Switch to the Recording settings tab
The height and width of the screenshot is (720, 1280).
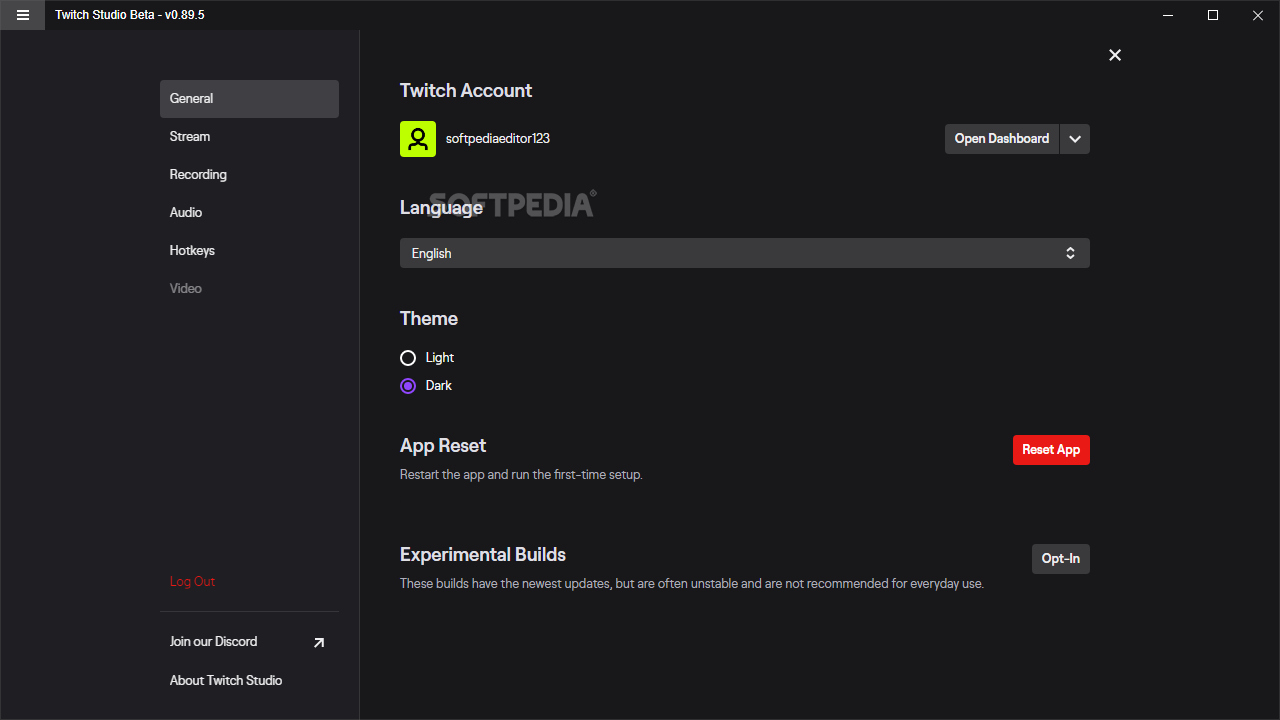[249, 175]
